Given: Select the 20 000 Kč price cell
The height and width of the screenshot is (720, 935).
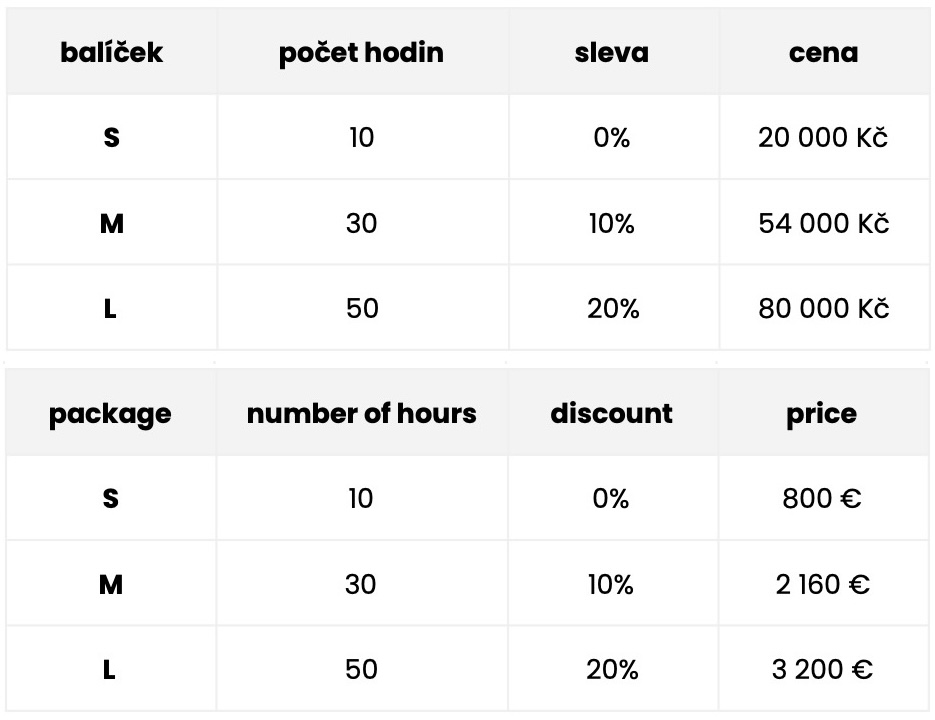Looking at the screenshot, I should (824, 137).
